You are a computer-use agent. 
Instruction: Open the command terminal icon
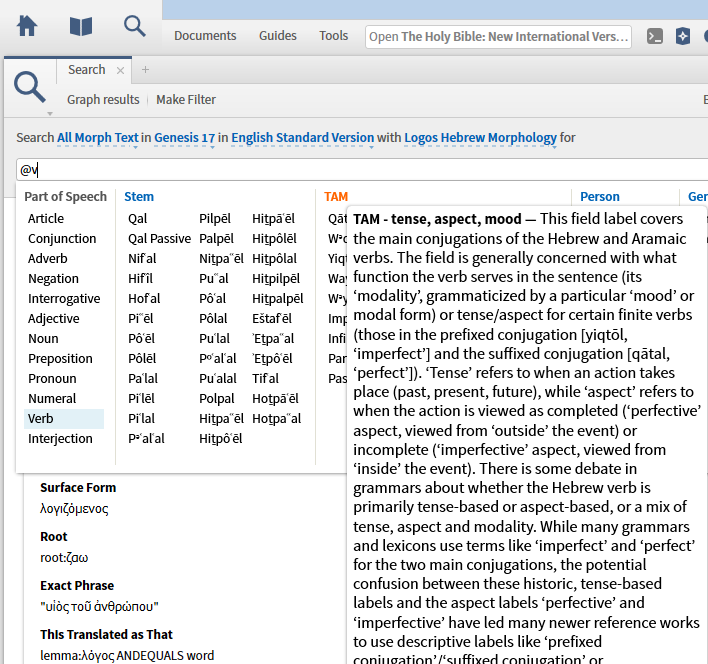tap(655, 36)
